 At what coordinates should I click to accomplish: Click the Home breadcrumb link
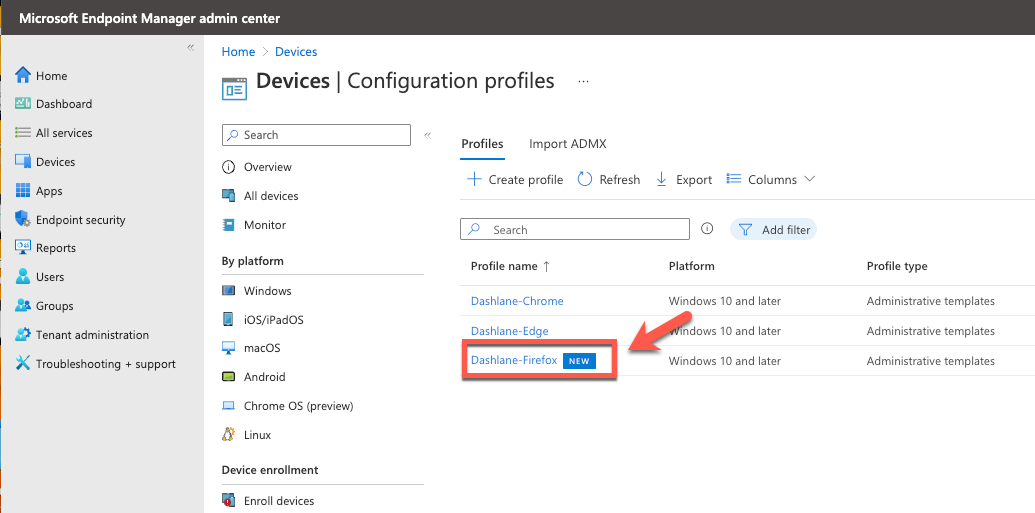click(238, 51)
